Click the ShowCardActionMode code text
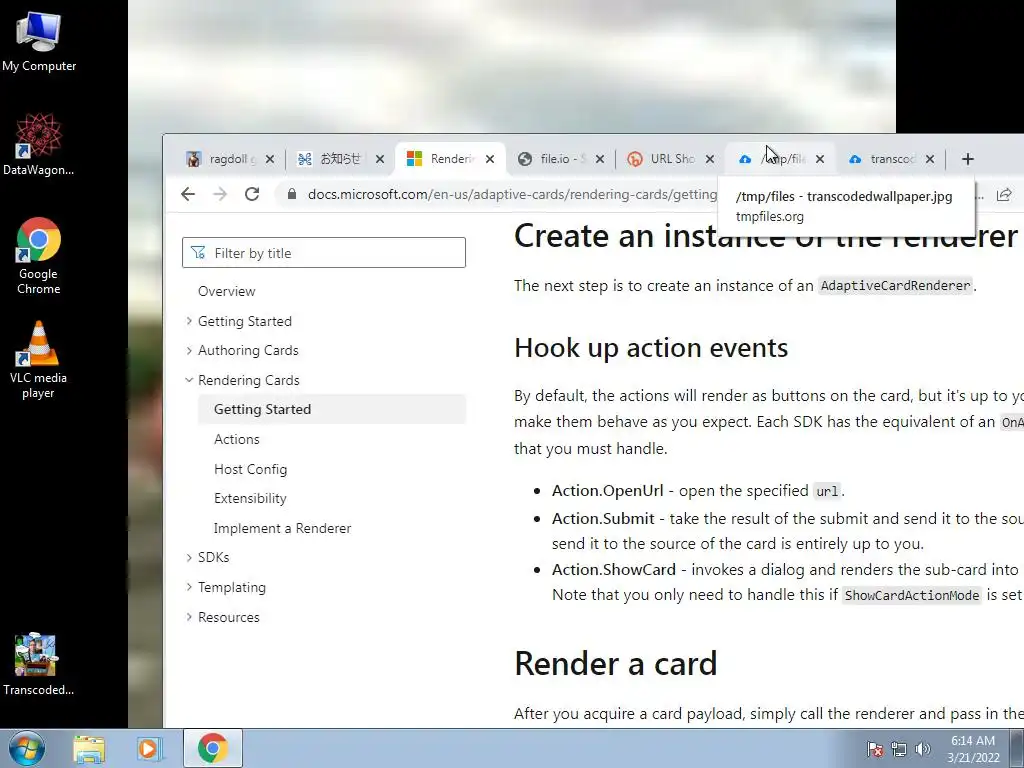Screen dimensions: 1024x768 coord(912,596)
